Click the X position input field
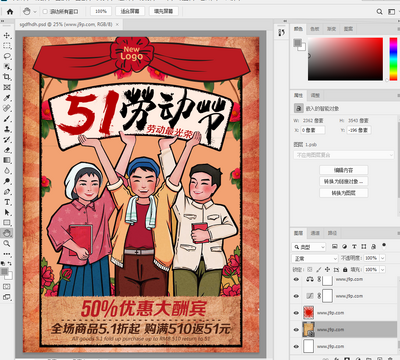400x360 pixels. [x=313, y=130]
